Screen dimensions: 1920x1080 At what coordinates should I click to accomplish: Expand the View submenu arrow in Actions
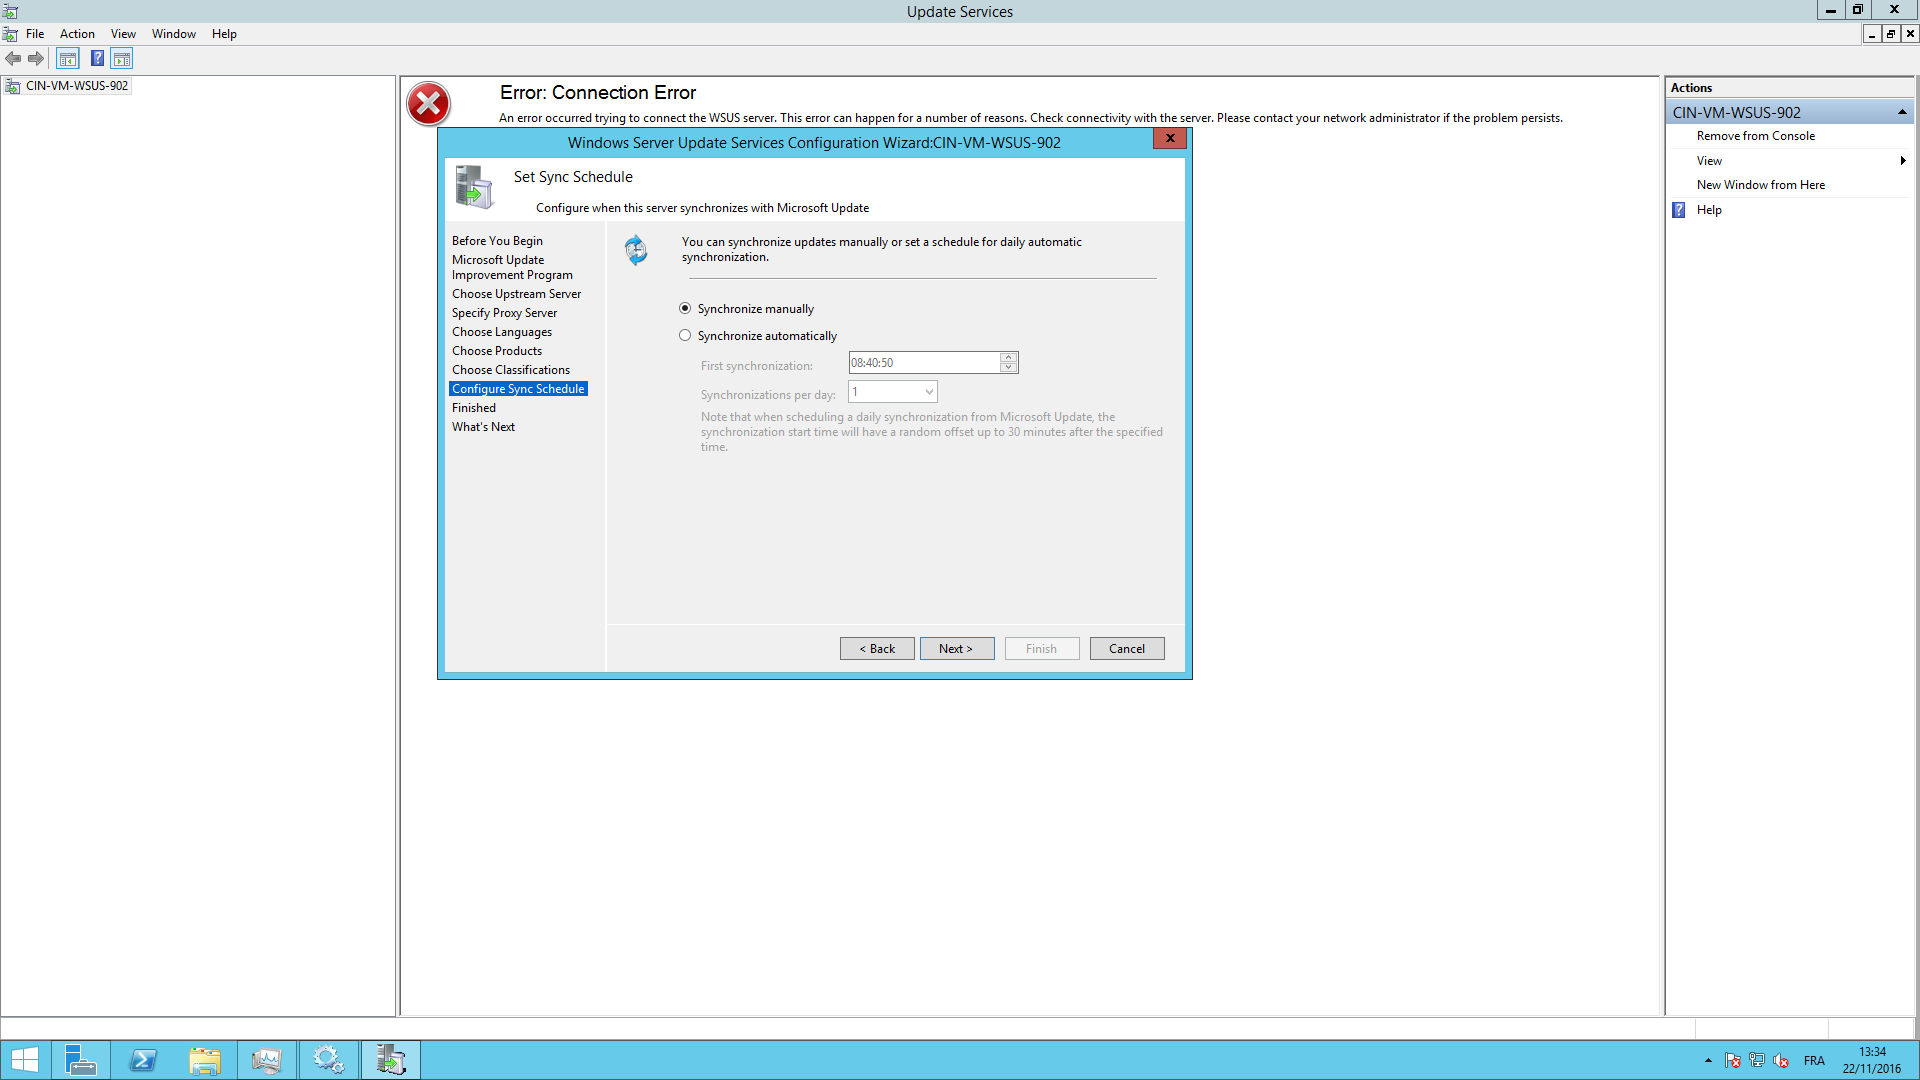click(1903, 161)
